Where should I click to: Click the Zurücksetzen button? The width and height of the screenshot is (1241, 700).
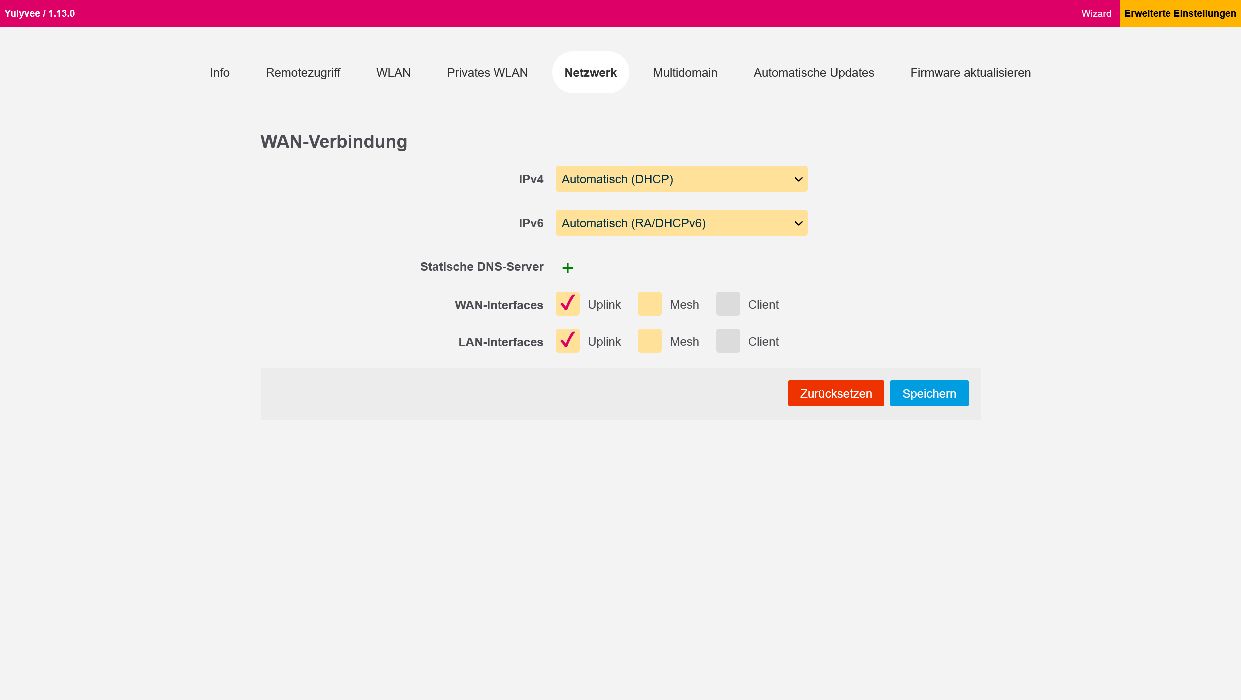click(835, 393)
